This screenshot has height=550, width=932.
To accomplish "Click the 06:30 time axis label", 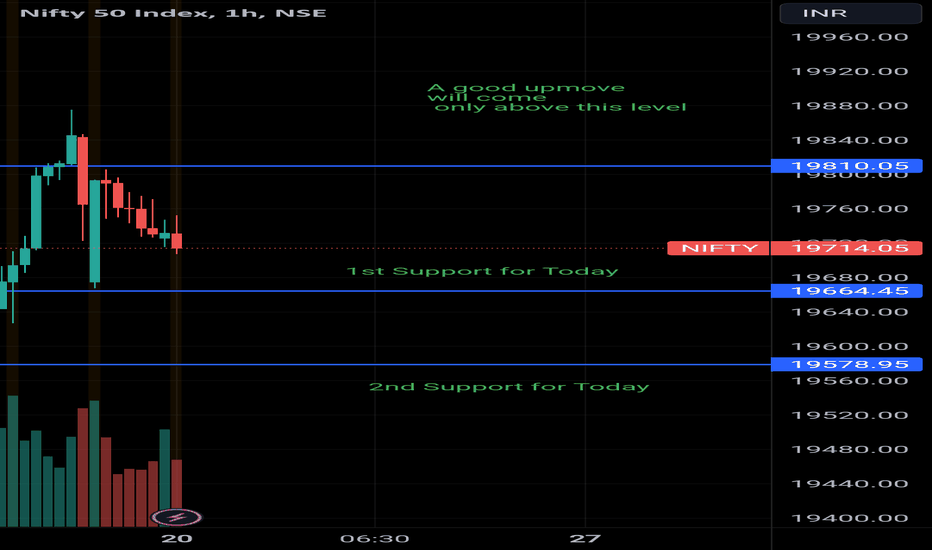I will 374,539.
